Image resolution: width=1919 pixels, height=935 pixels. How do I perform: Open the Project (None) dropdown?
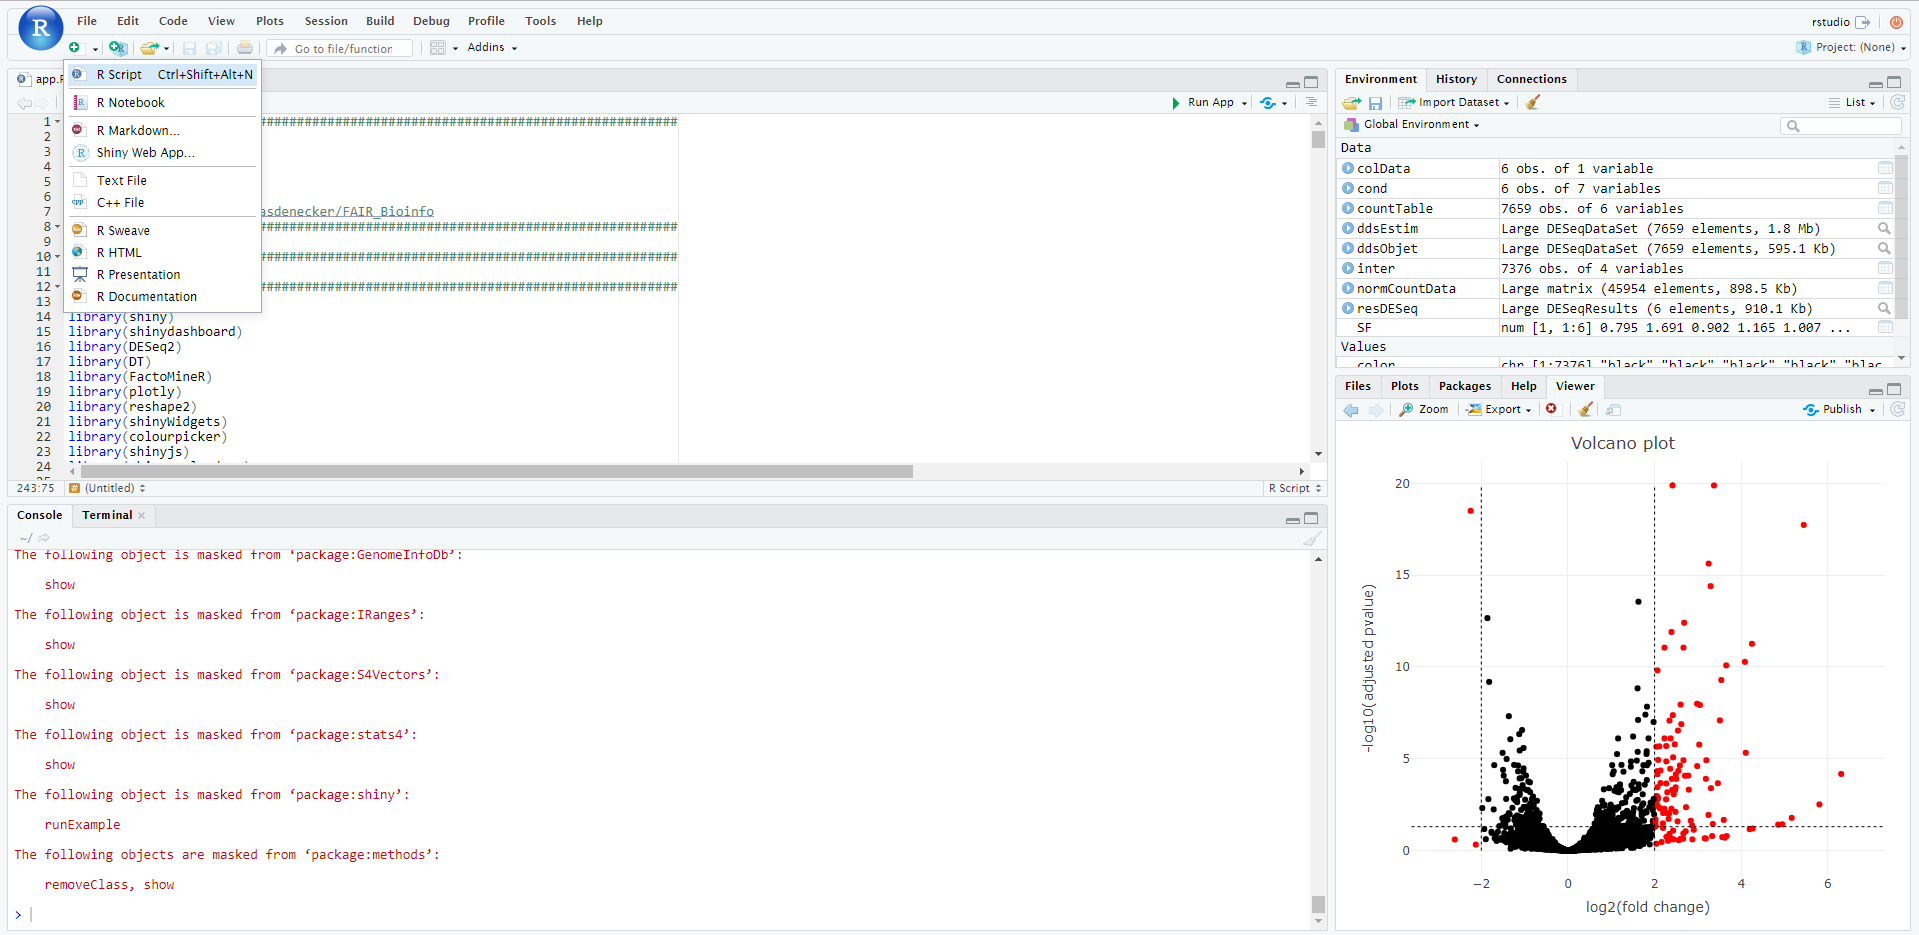coord(1851,47)
